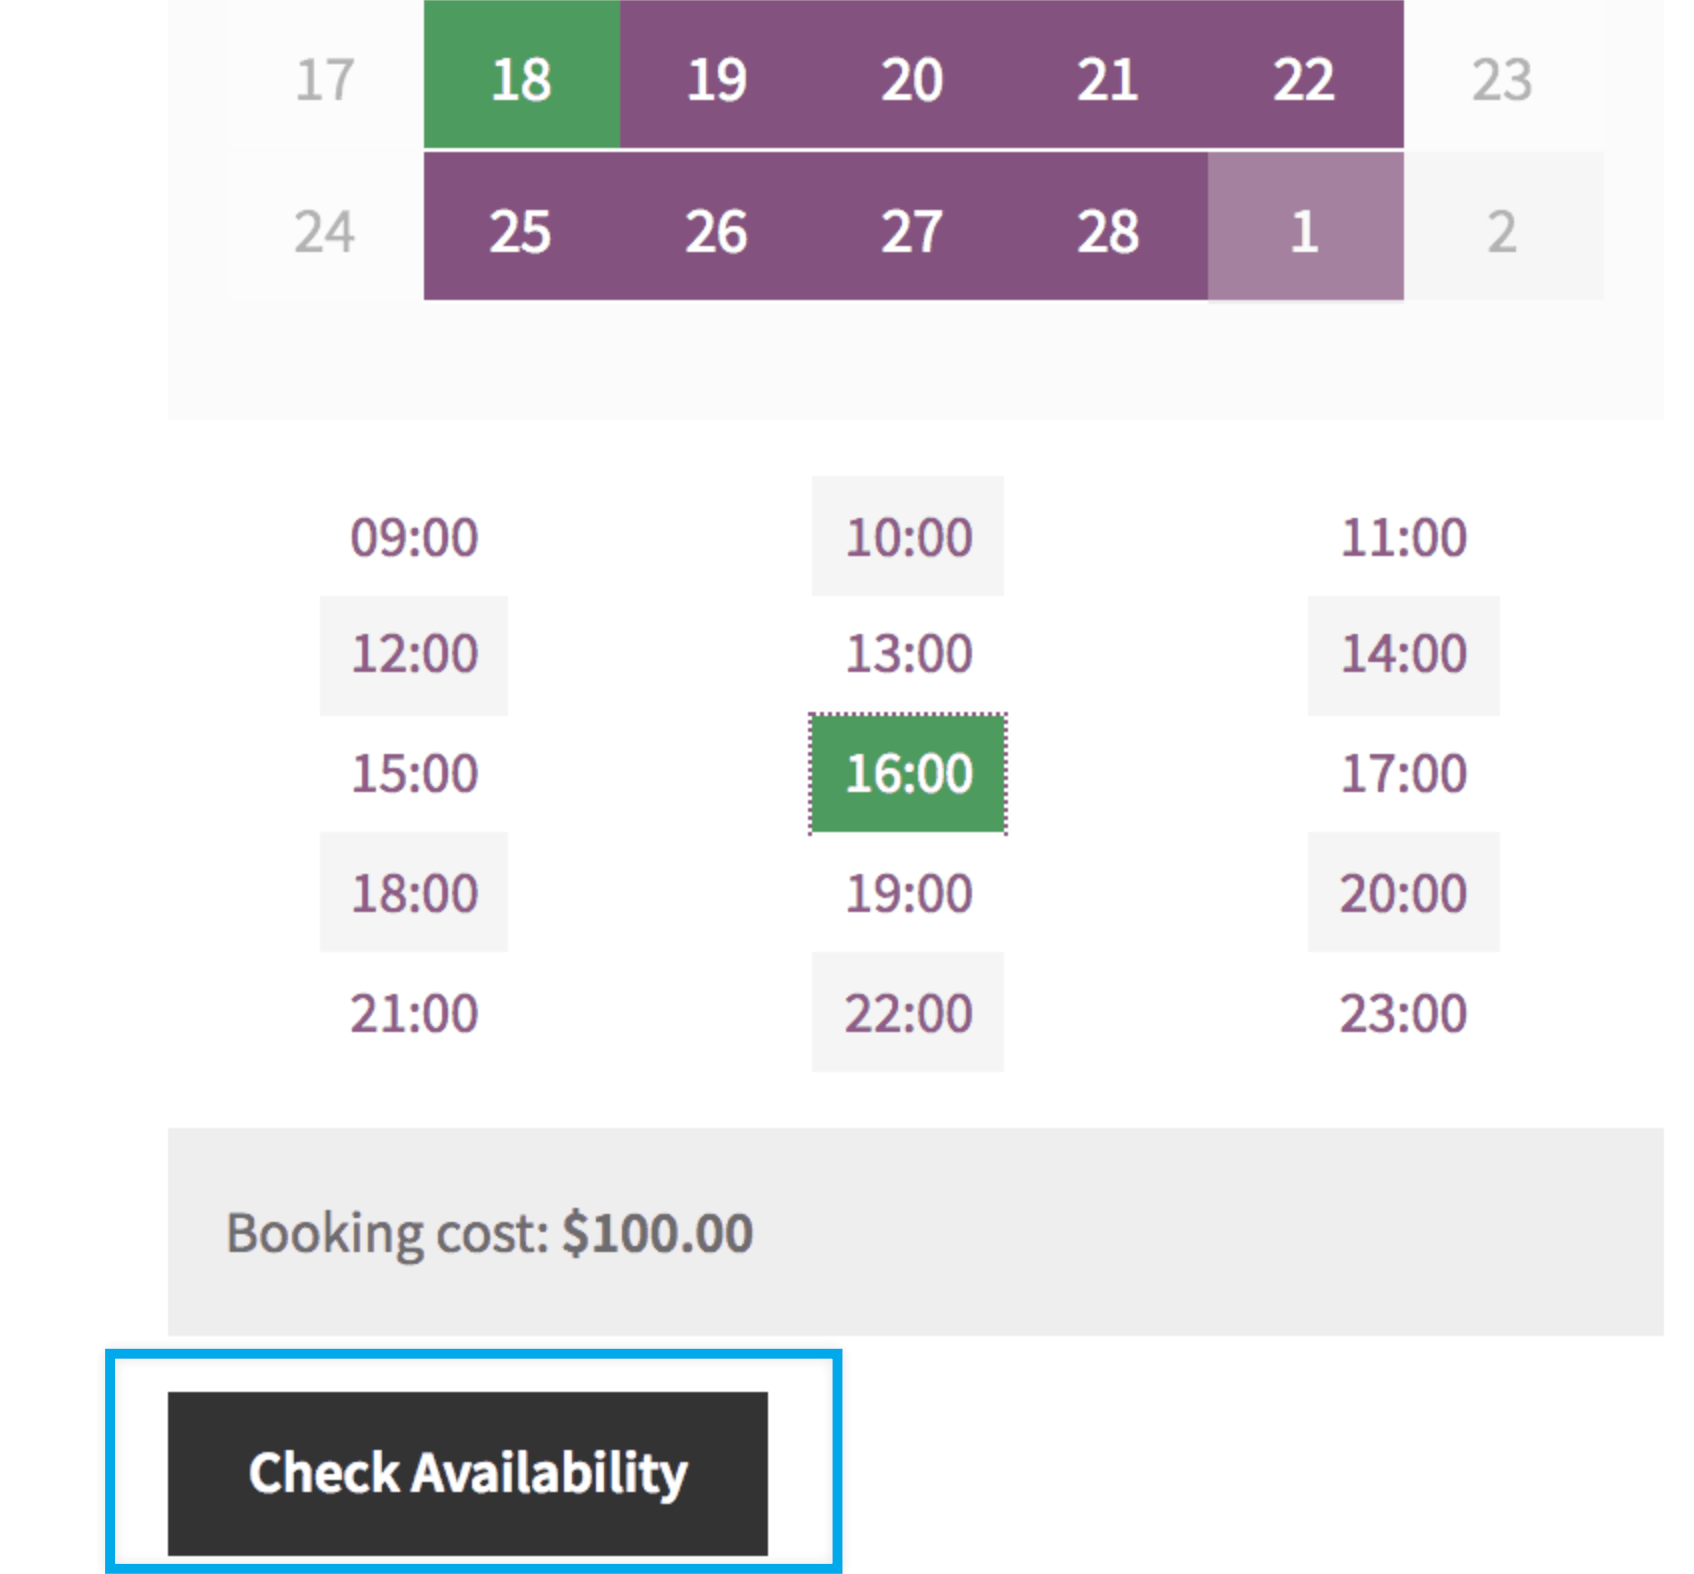Choose the 20:00 time slot

pyautogui.click(x=1401, y=893)
